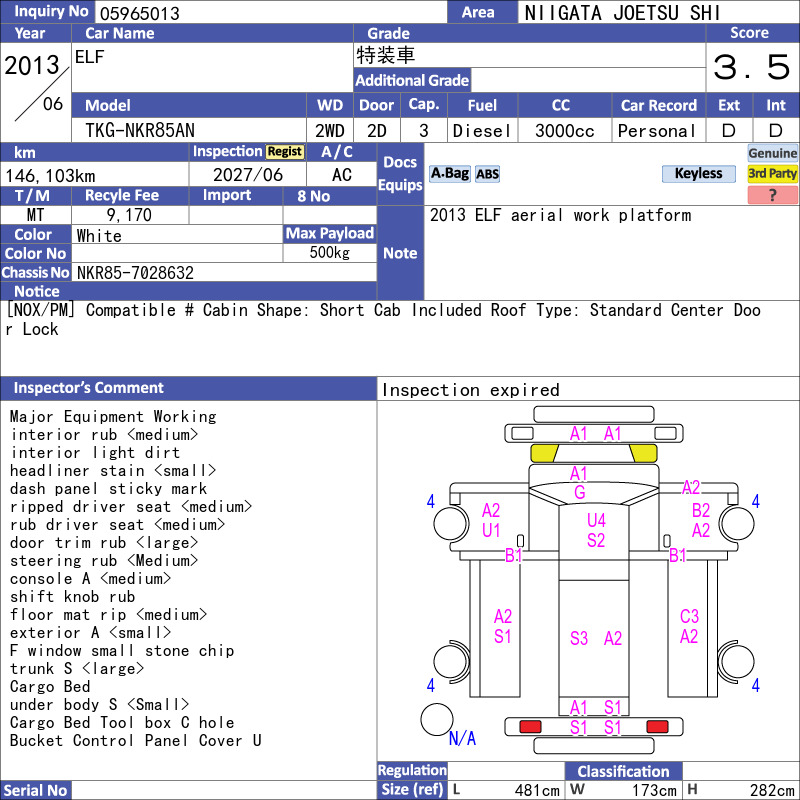Click the 'Inspection expired' text
This screenshot has height=800, width=800.
coord(470,390)
